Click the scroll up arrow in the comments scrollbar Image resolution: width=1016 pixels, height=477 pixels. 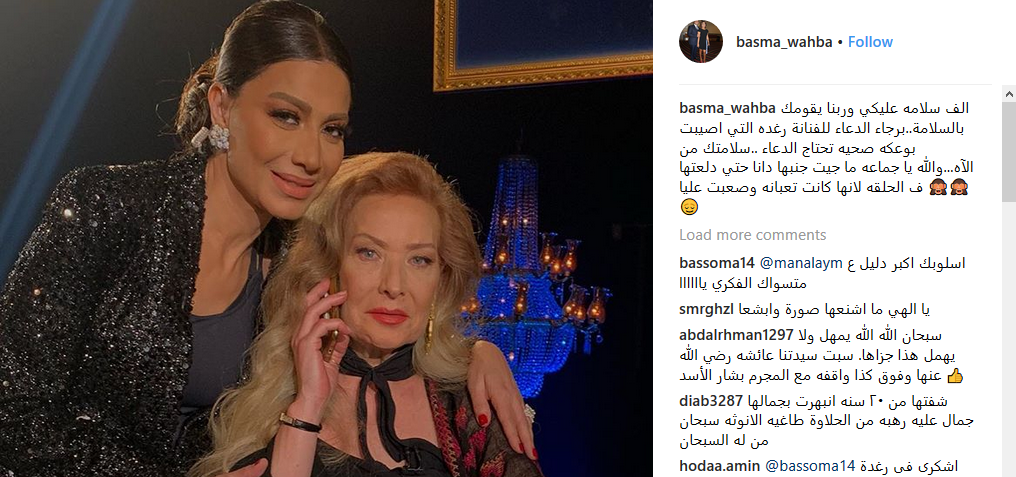tap(1009, 95)
